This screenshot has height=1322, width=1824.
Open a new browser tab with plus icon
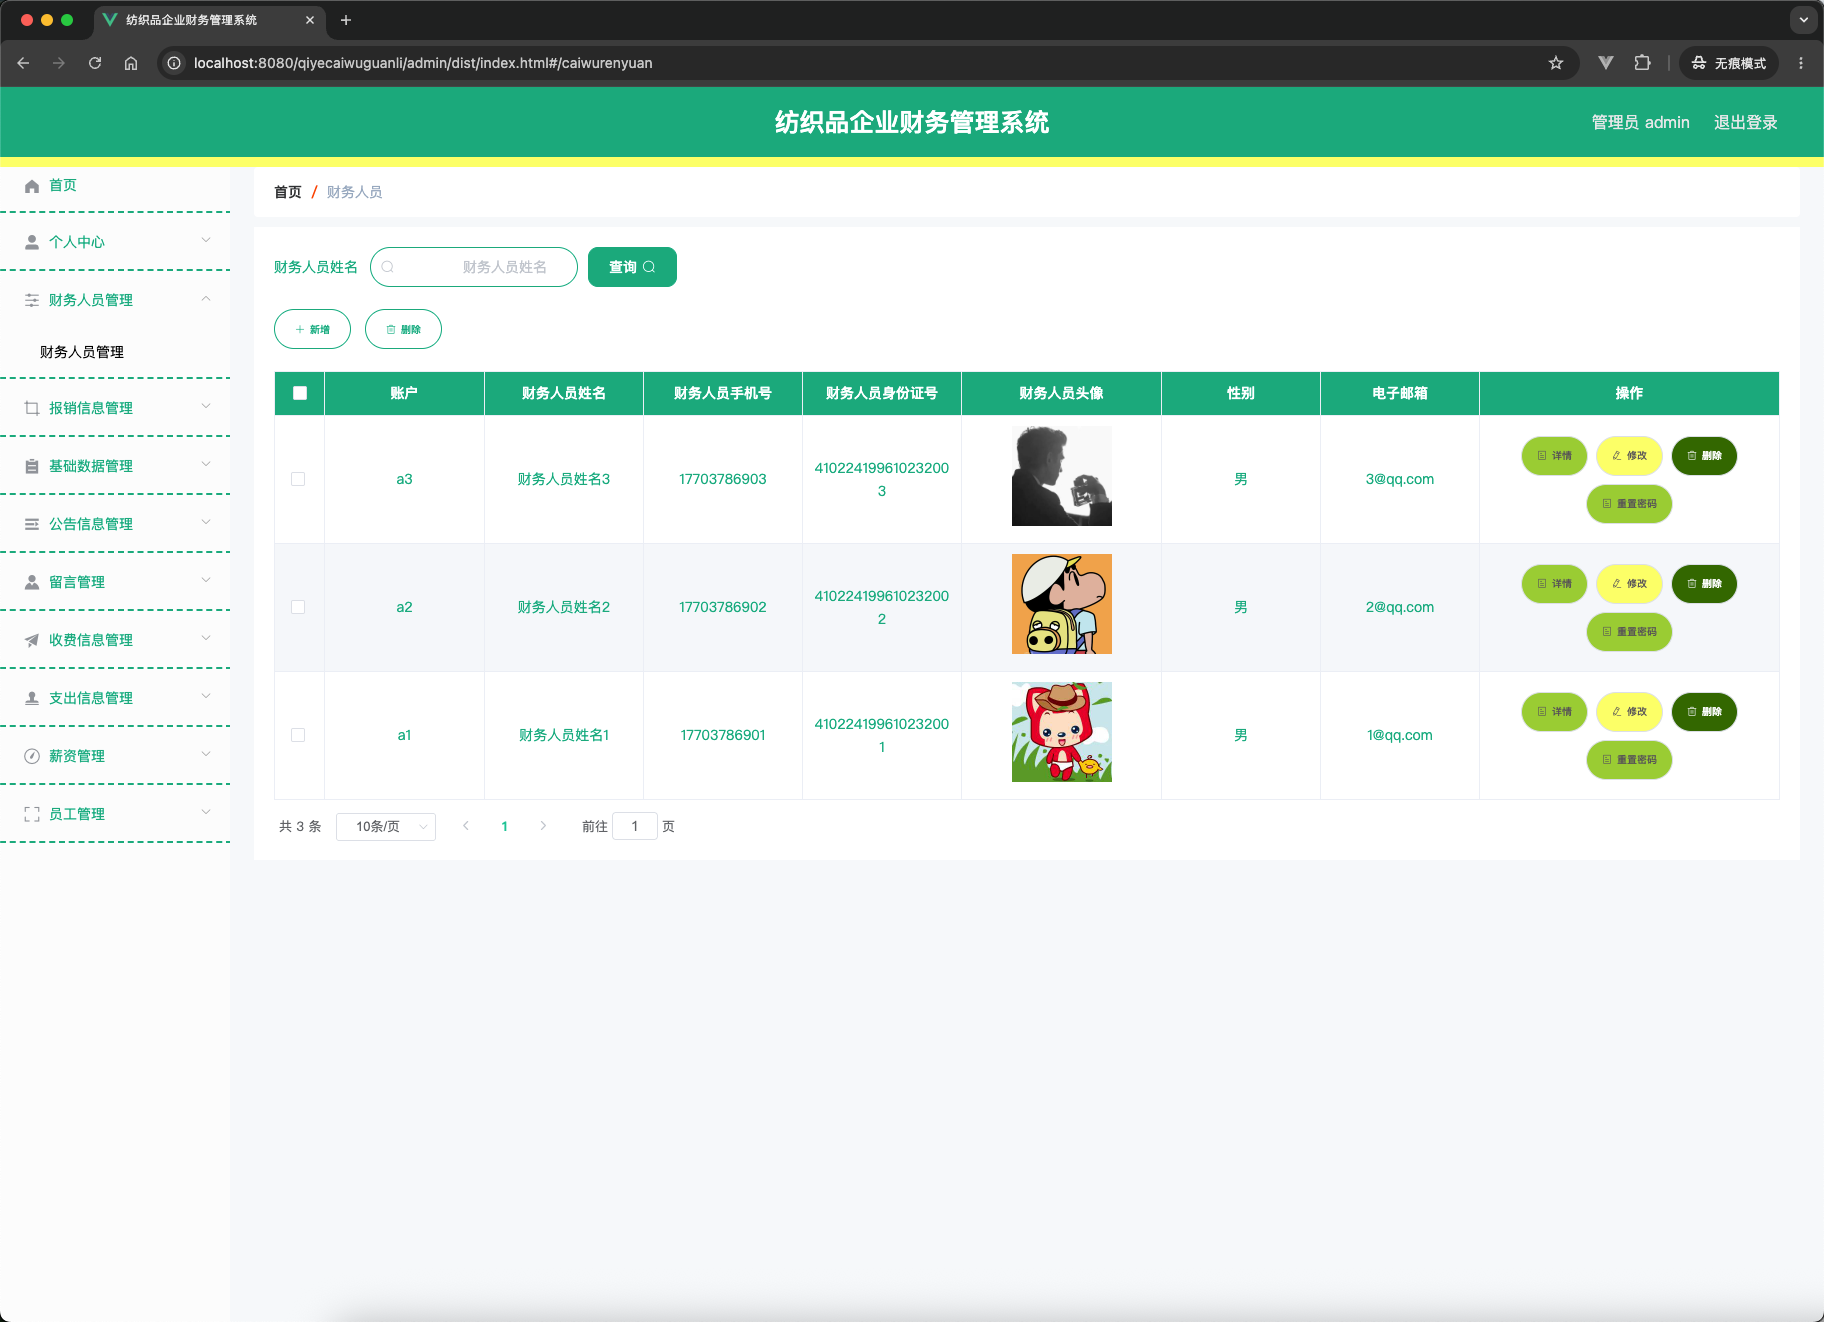point(346,20)
